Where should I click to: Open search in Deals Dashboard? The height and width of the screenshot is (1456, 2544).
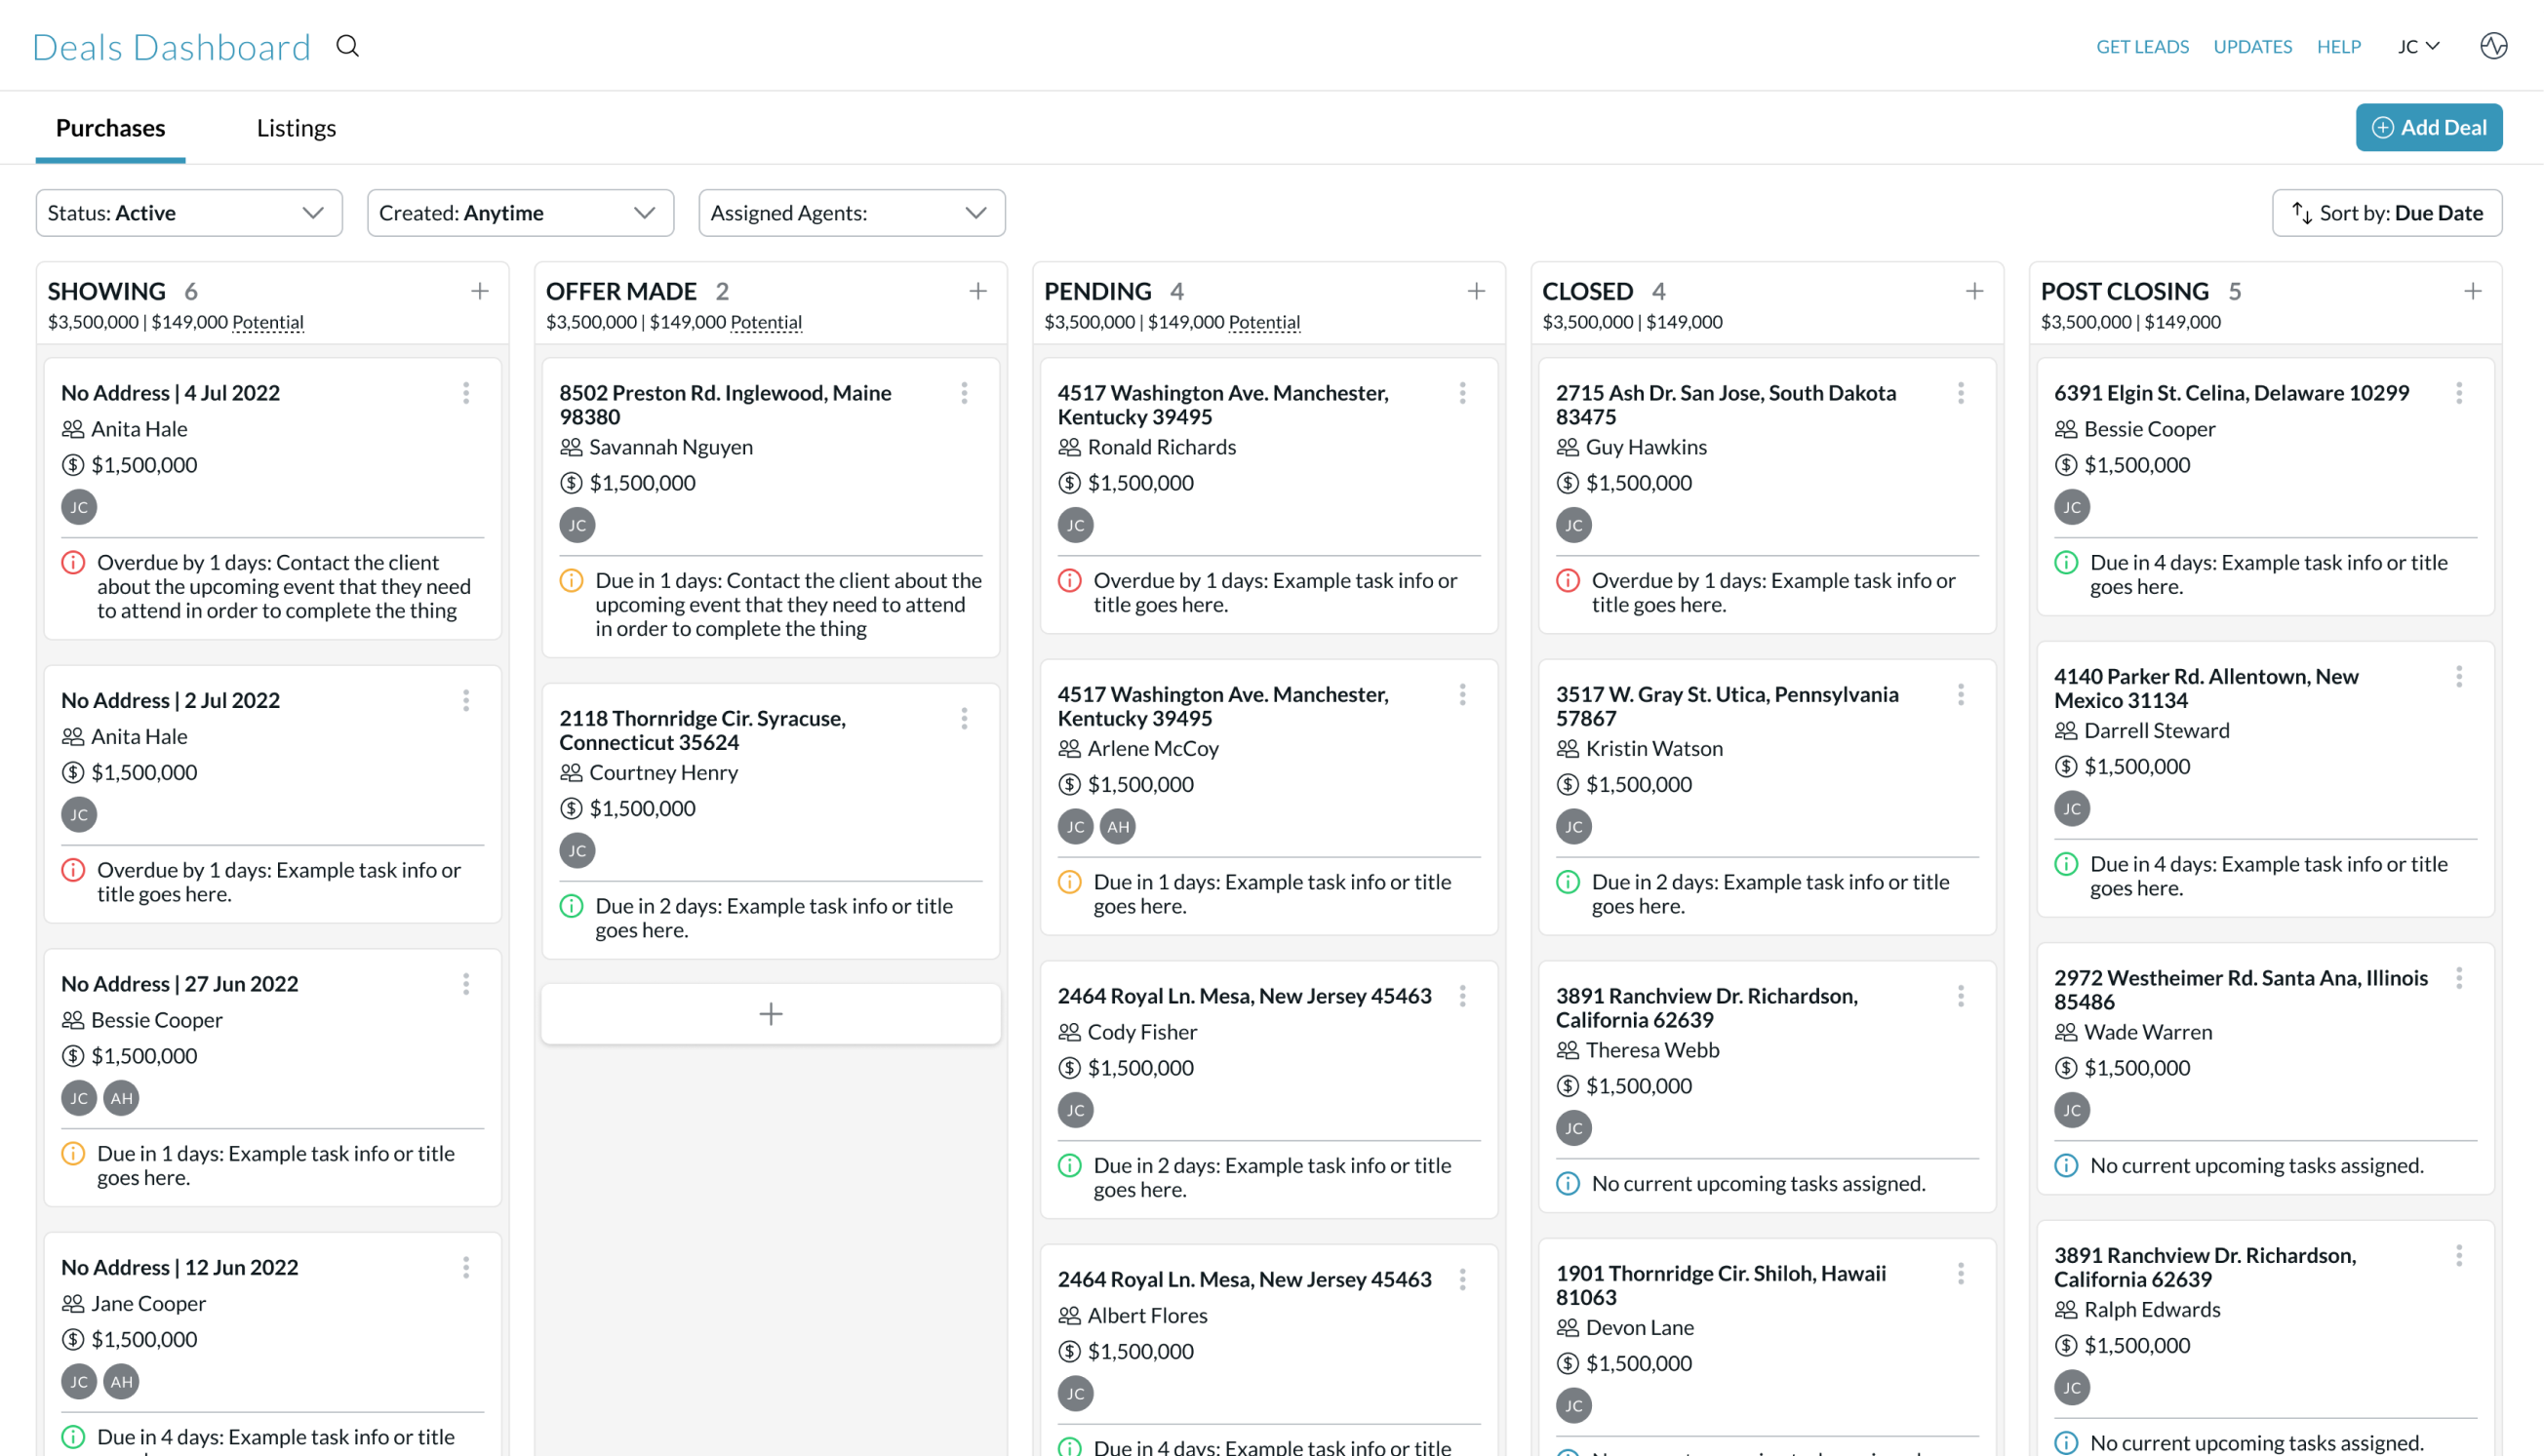(349, 46)
